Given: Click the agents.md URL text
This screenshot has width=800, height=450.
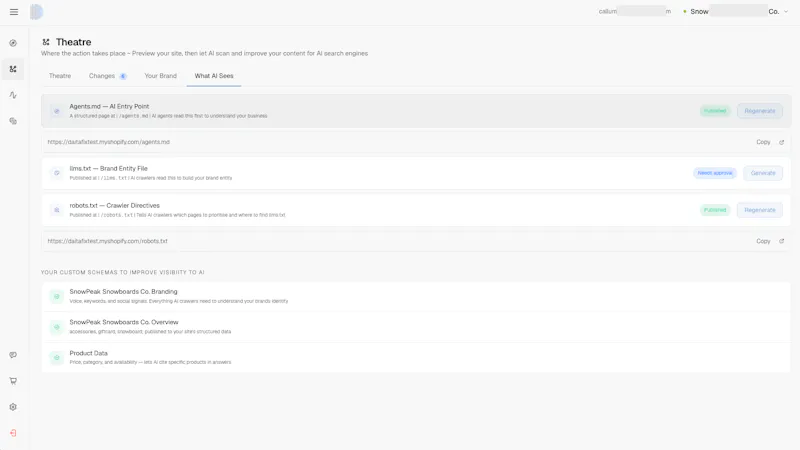Looking at the screenshot, I should (x=109, y=142).
